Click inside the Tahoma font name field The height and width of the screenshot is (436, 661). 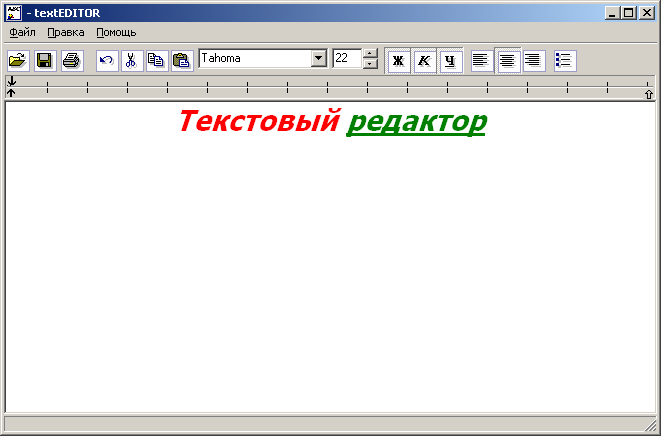click(x=255, y=58)
